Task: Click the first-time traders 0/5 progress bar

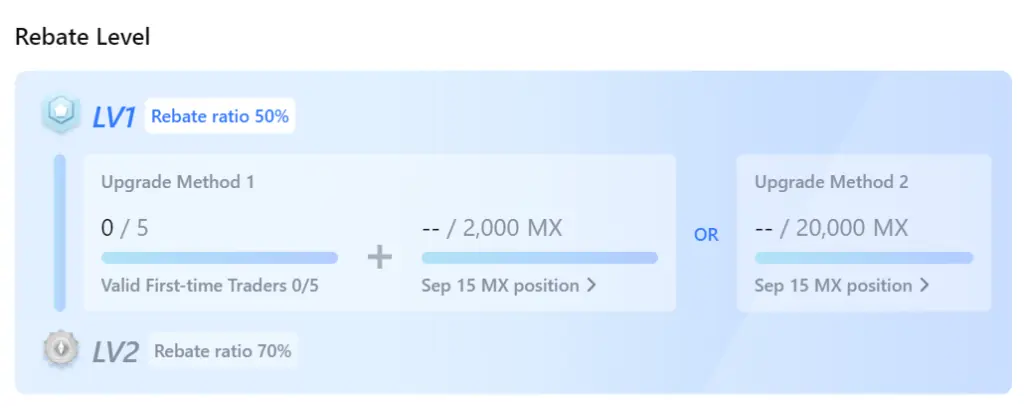Action: tap(219, 258)
